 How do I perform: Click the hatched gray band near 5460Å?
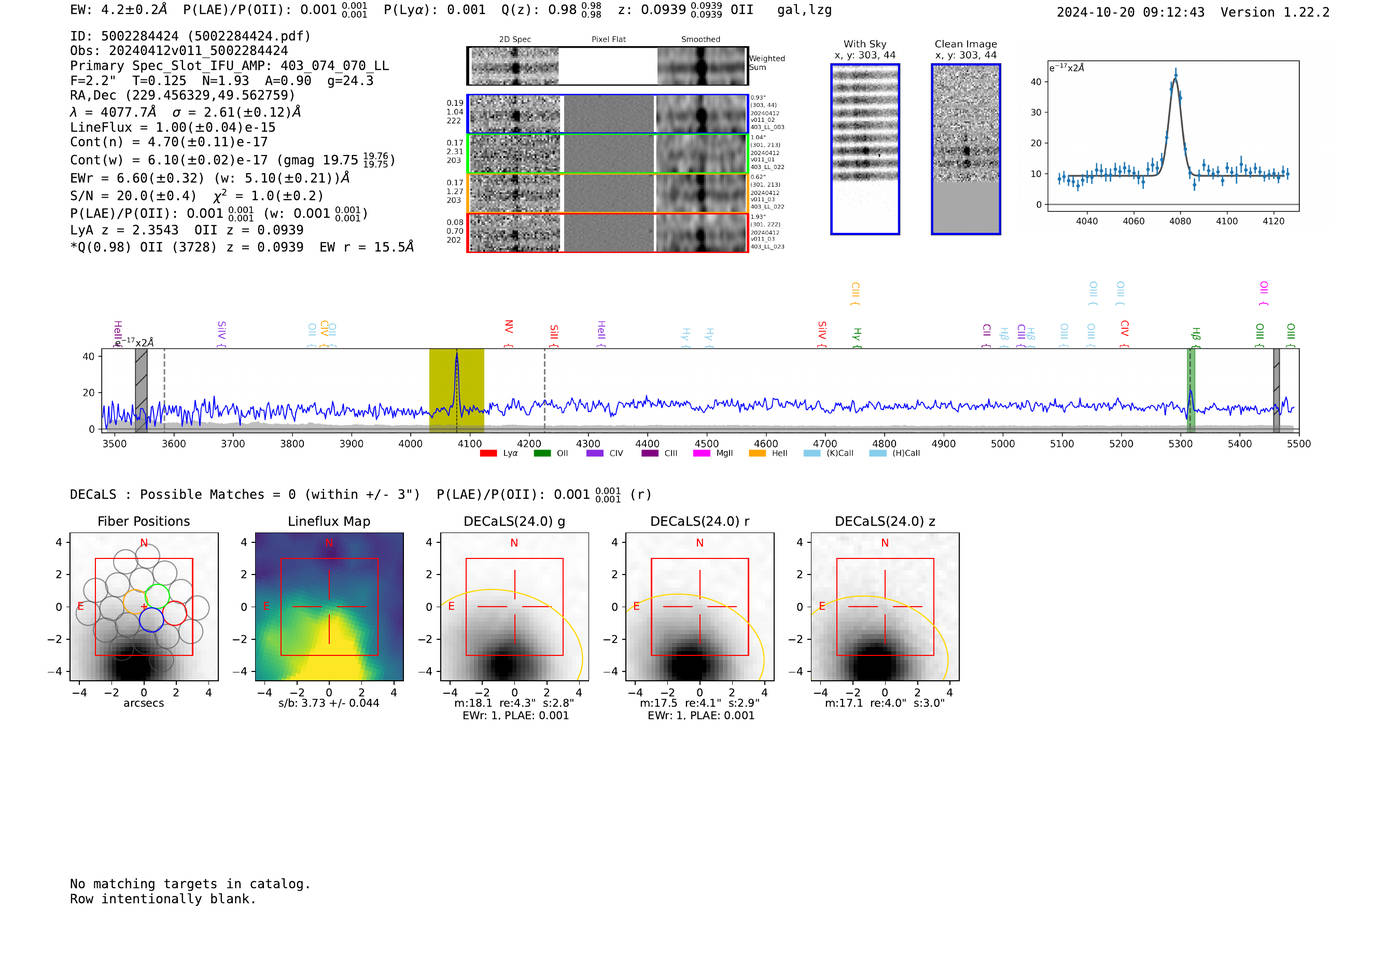[1276, 390]
